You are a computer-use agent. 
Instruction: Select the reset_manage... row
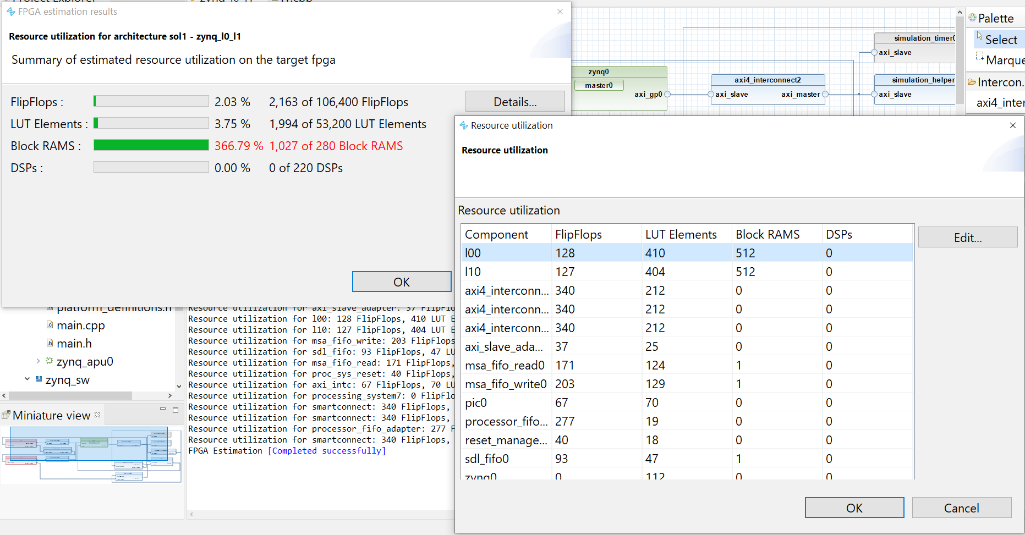687,440
